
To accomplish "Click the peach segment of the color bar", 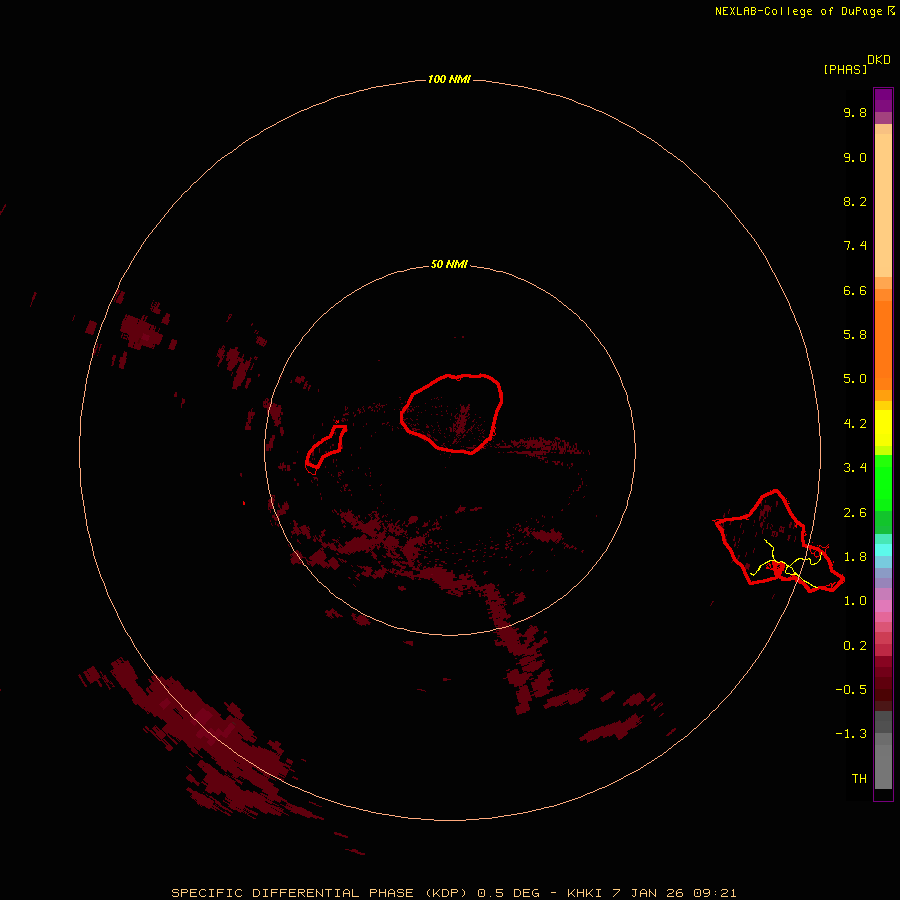I will (883, 205).
